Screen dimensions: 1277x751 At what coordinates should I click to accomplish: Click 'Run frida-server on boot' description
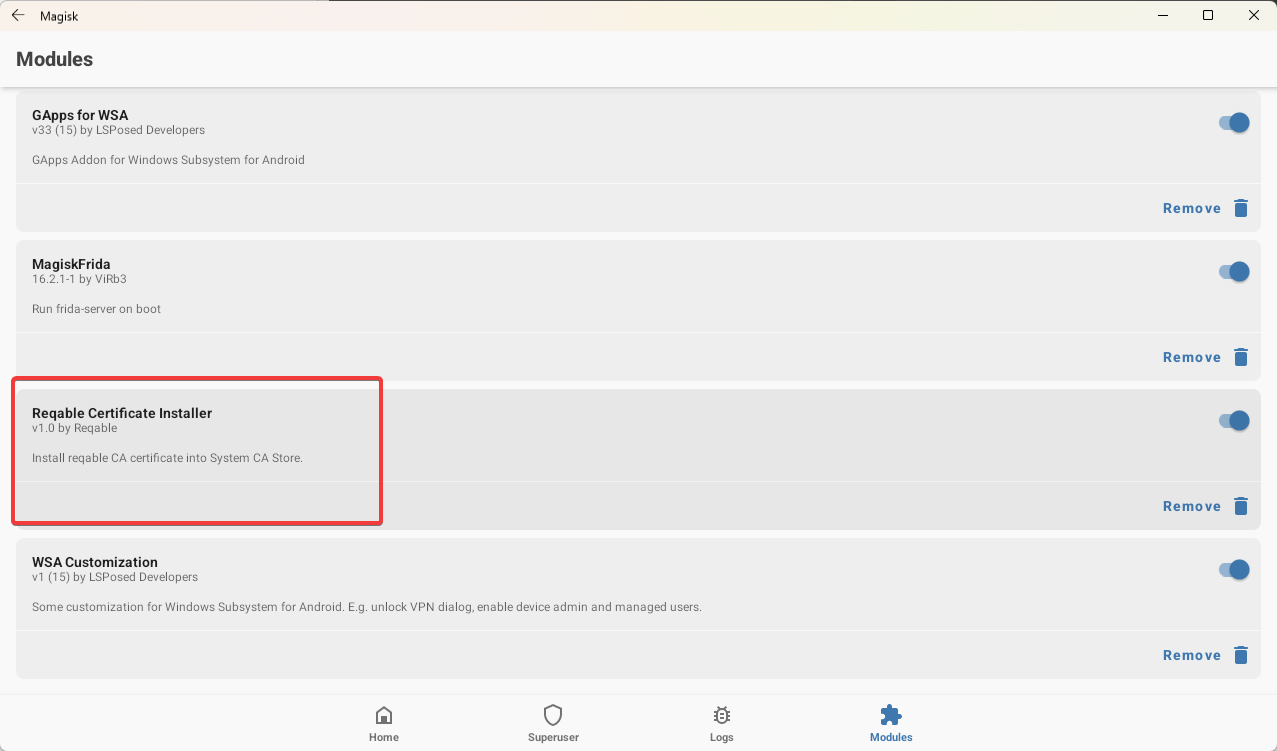(96, 309)
